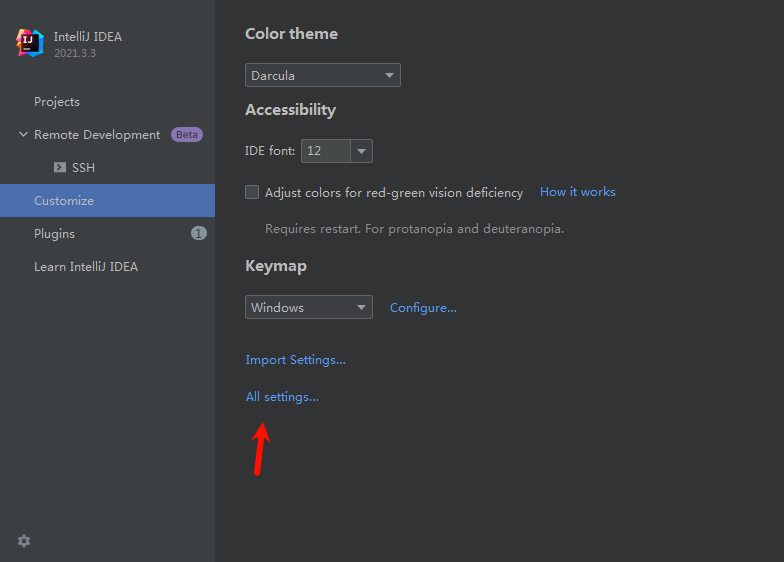Click the Import Settings... link

pyautogui.click(x=296, y=360)
